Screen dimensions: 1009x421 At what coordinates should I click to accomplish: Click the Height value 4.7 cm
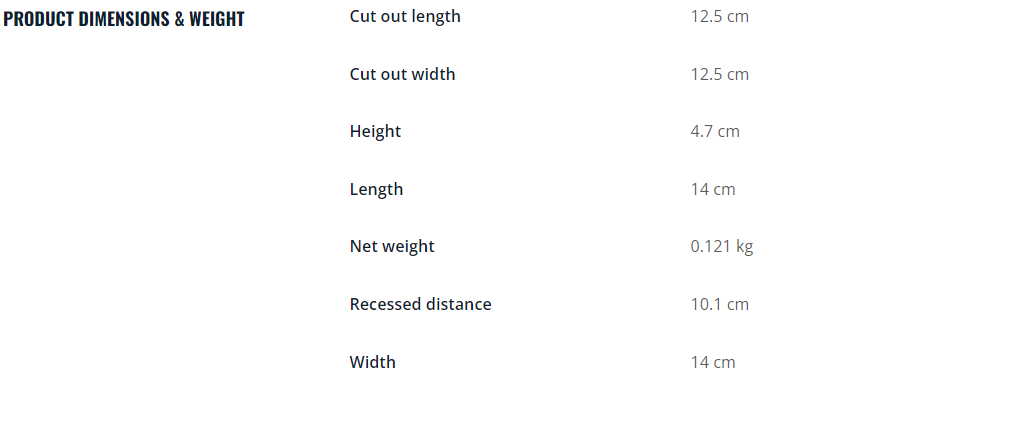[715, 131]
